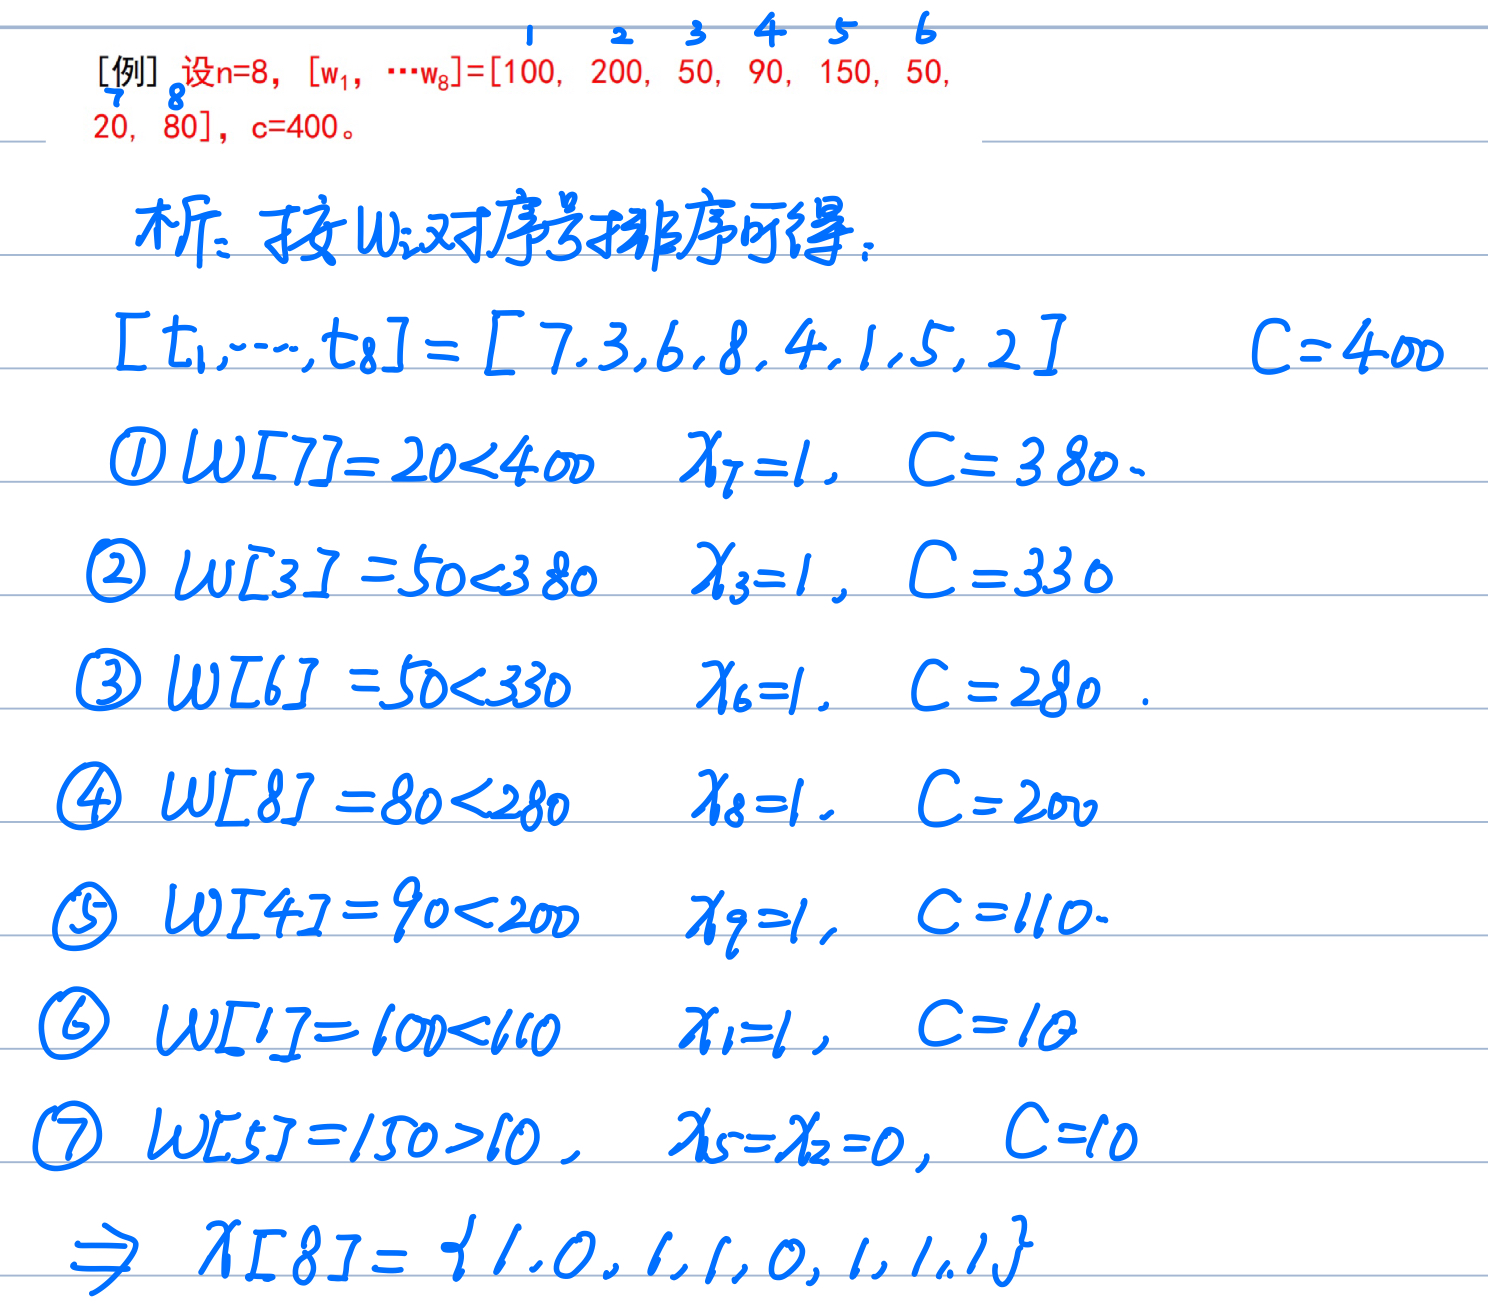The height and width of the screenshot is (1311, 1488).
Task: Click the handwritten "x6=1"
Action: click(763, 688)
